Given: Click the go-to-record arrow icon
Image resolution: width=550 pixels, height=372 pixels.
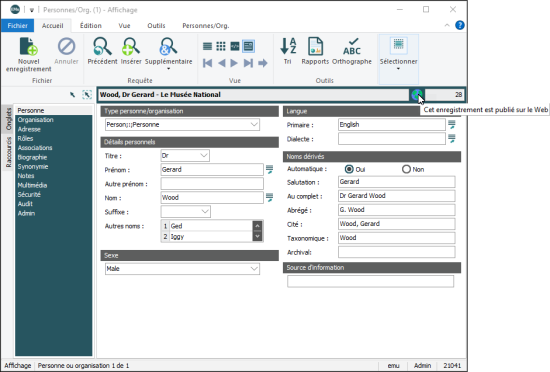Looking at the screenshot, I should 263,63.
